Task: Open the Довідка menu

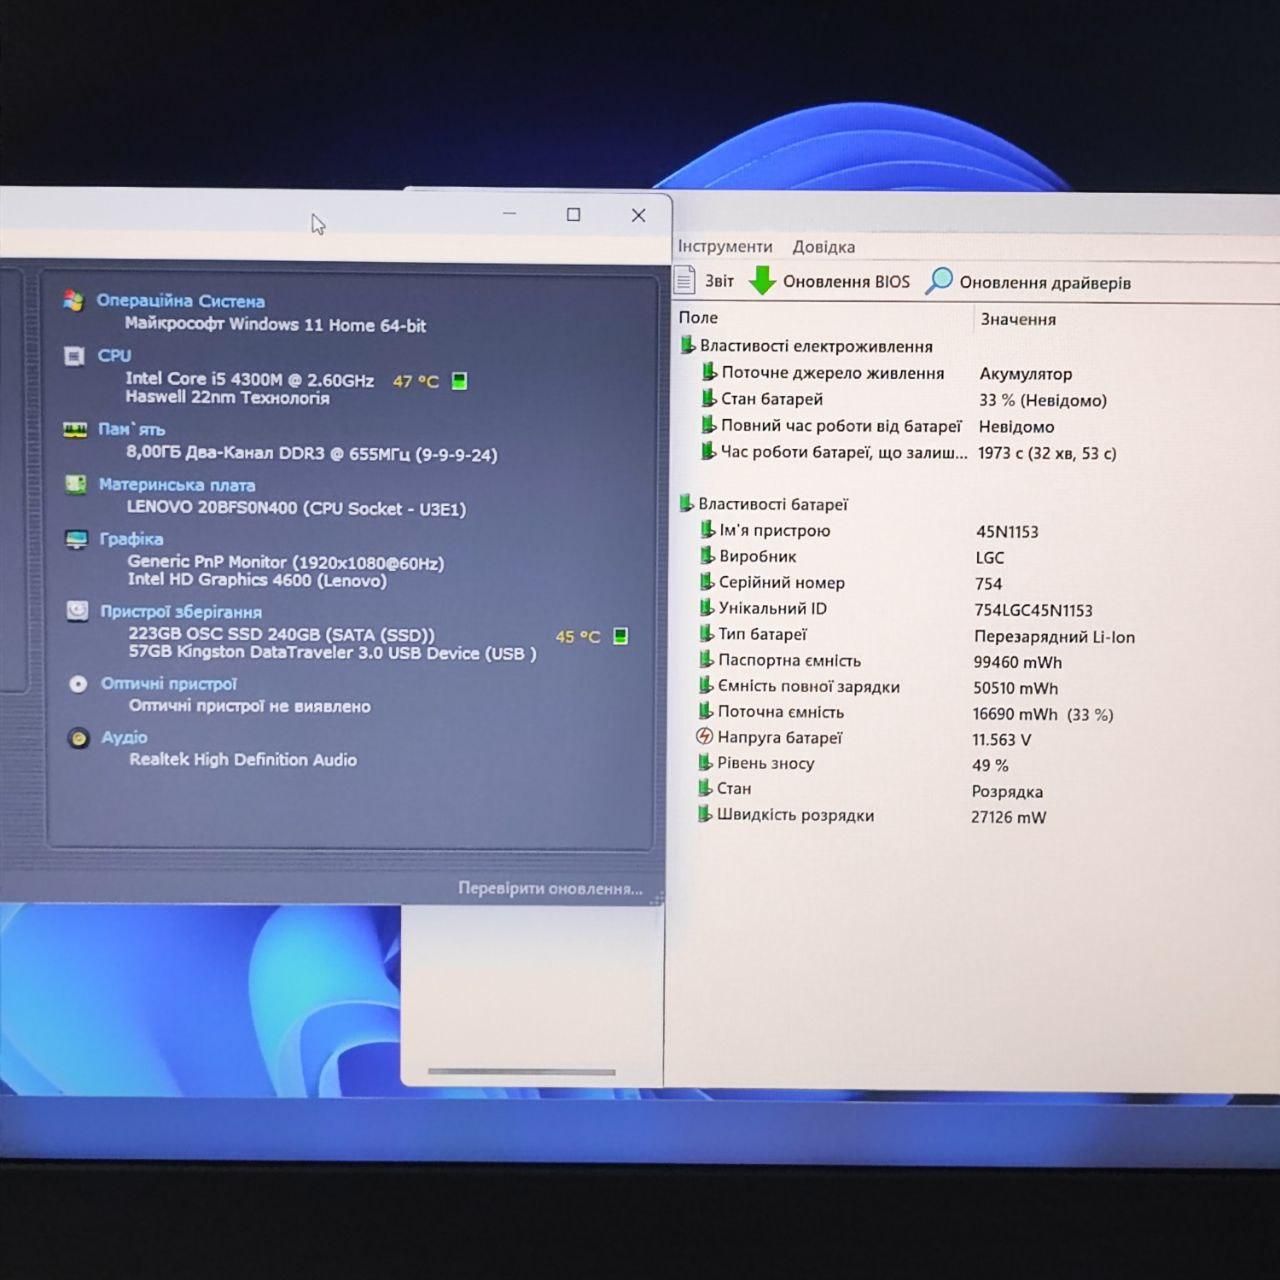Action: pyautogui.click(x=824, y=247)
